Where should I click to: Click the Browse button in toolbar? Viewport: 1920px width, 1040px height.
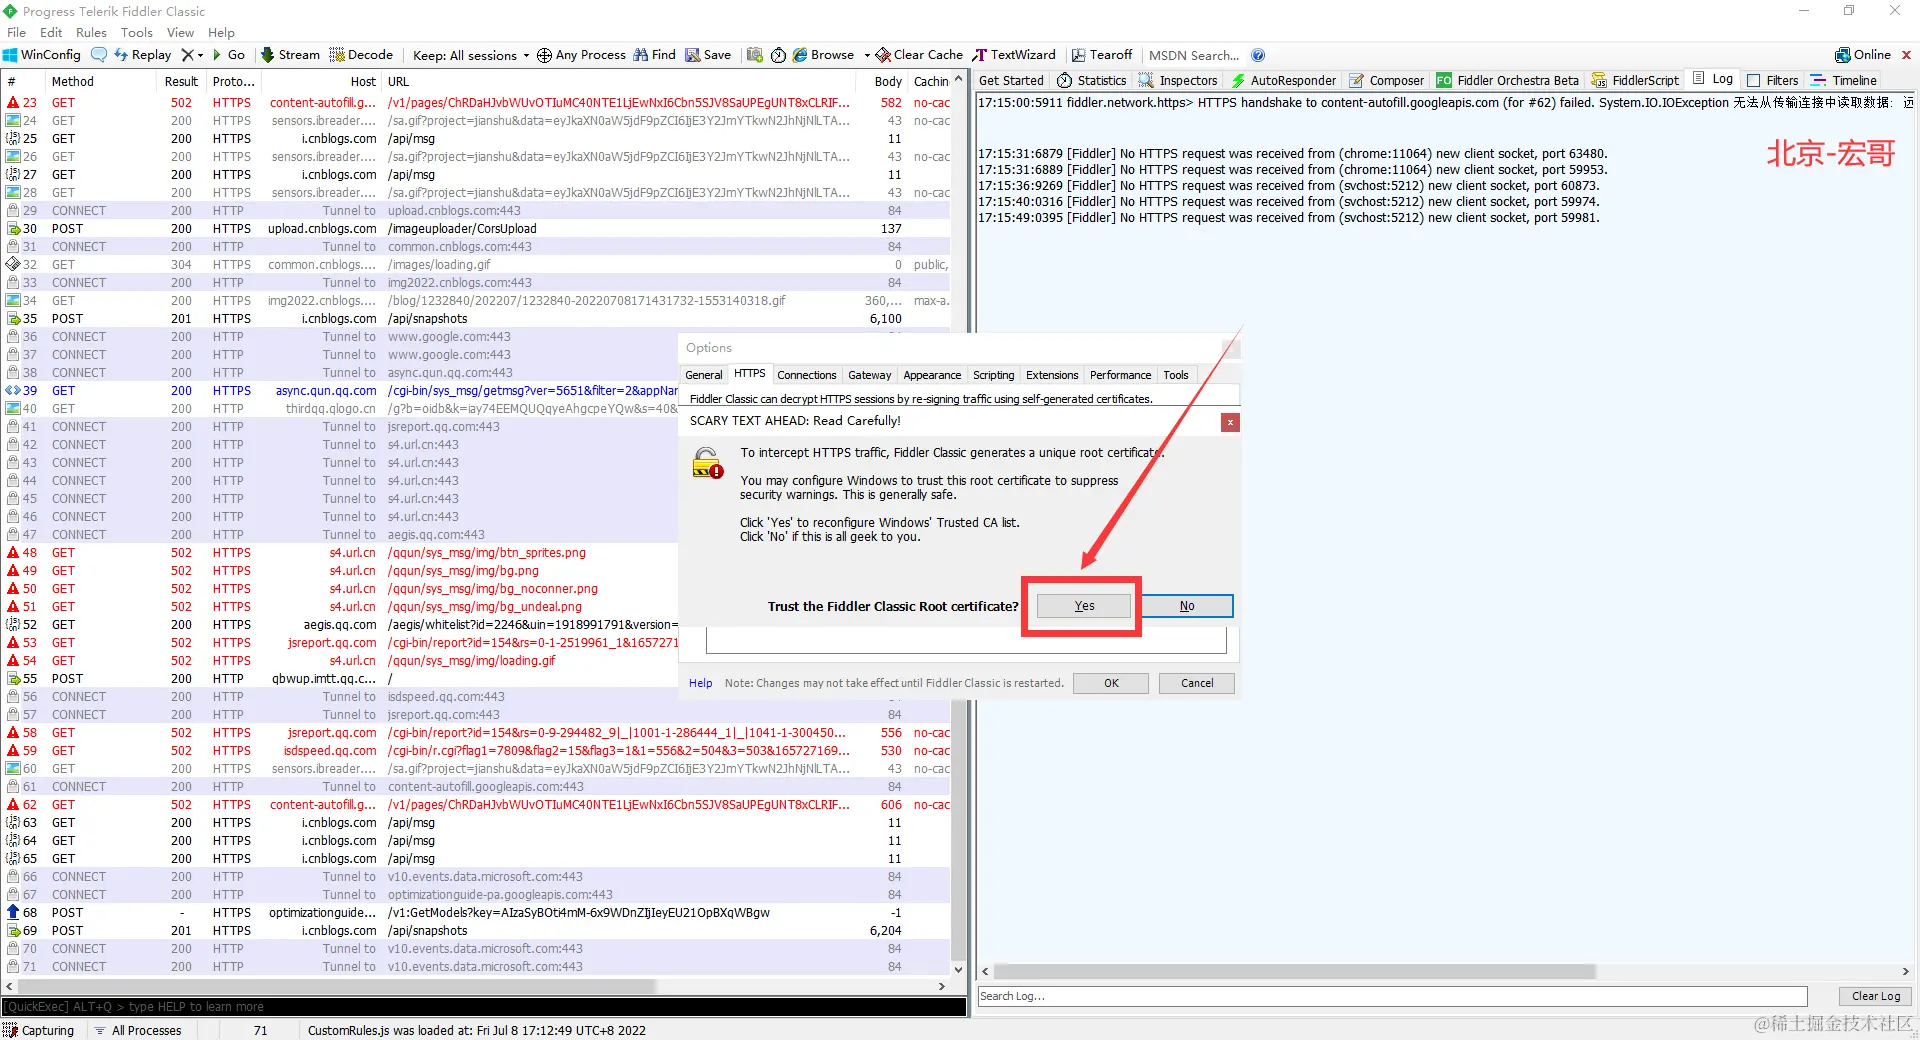pyautogui.click(x=824, y=55)
